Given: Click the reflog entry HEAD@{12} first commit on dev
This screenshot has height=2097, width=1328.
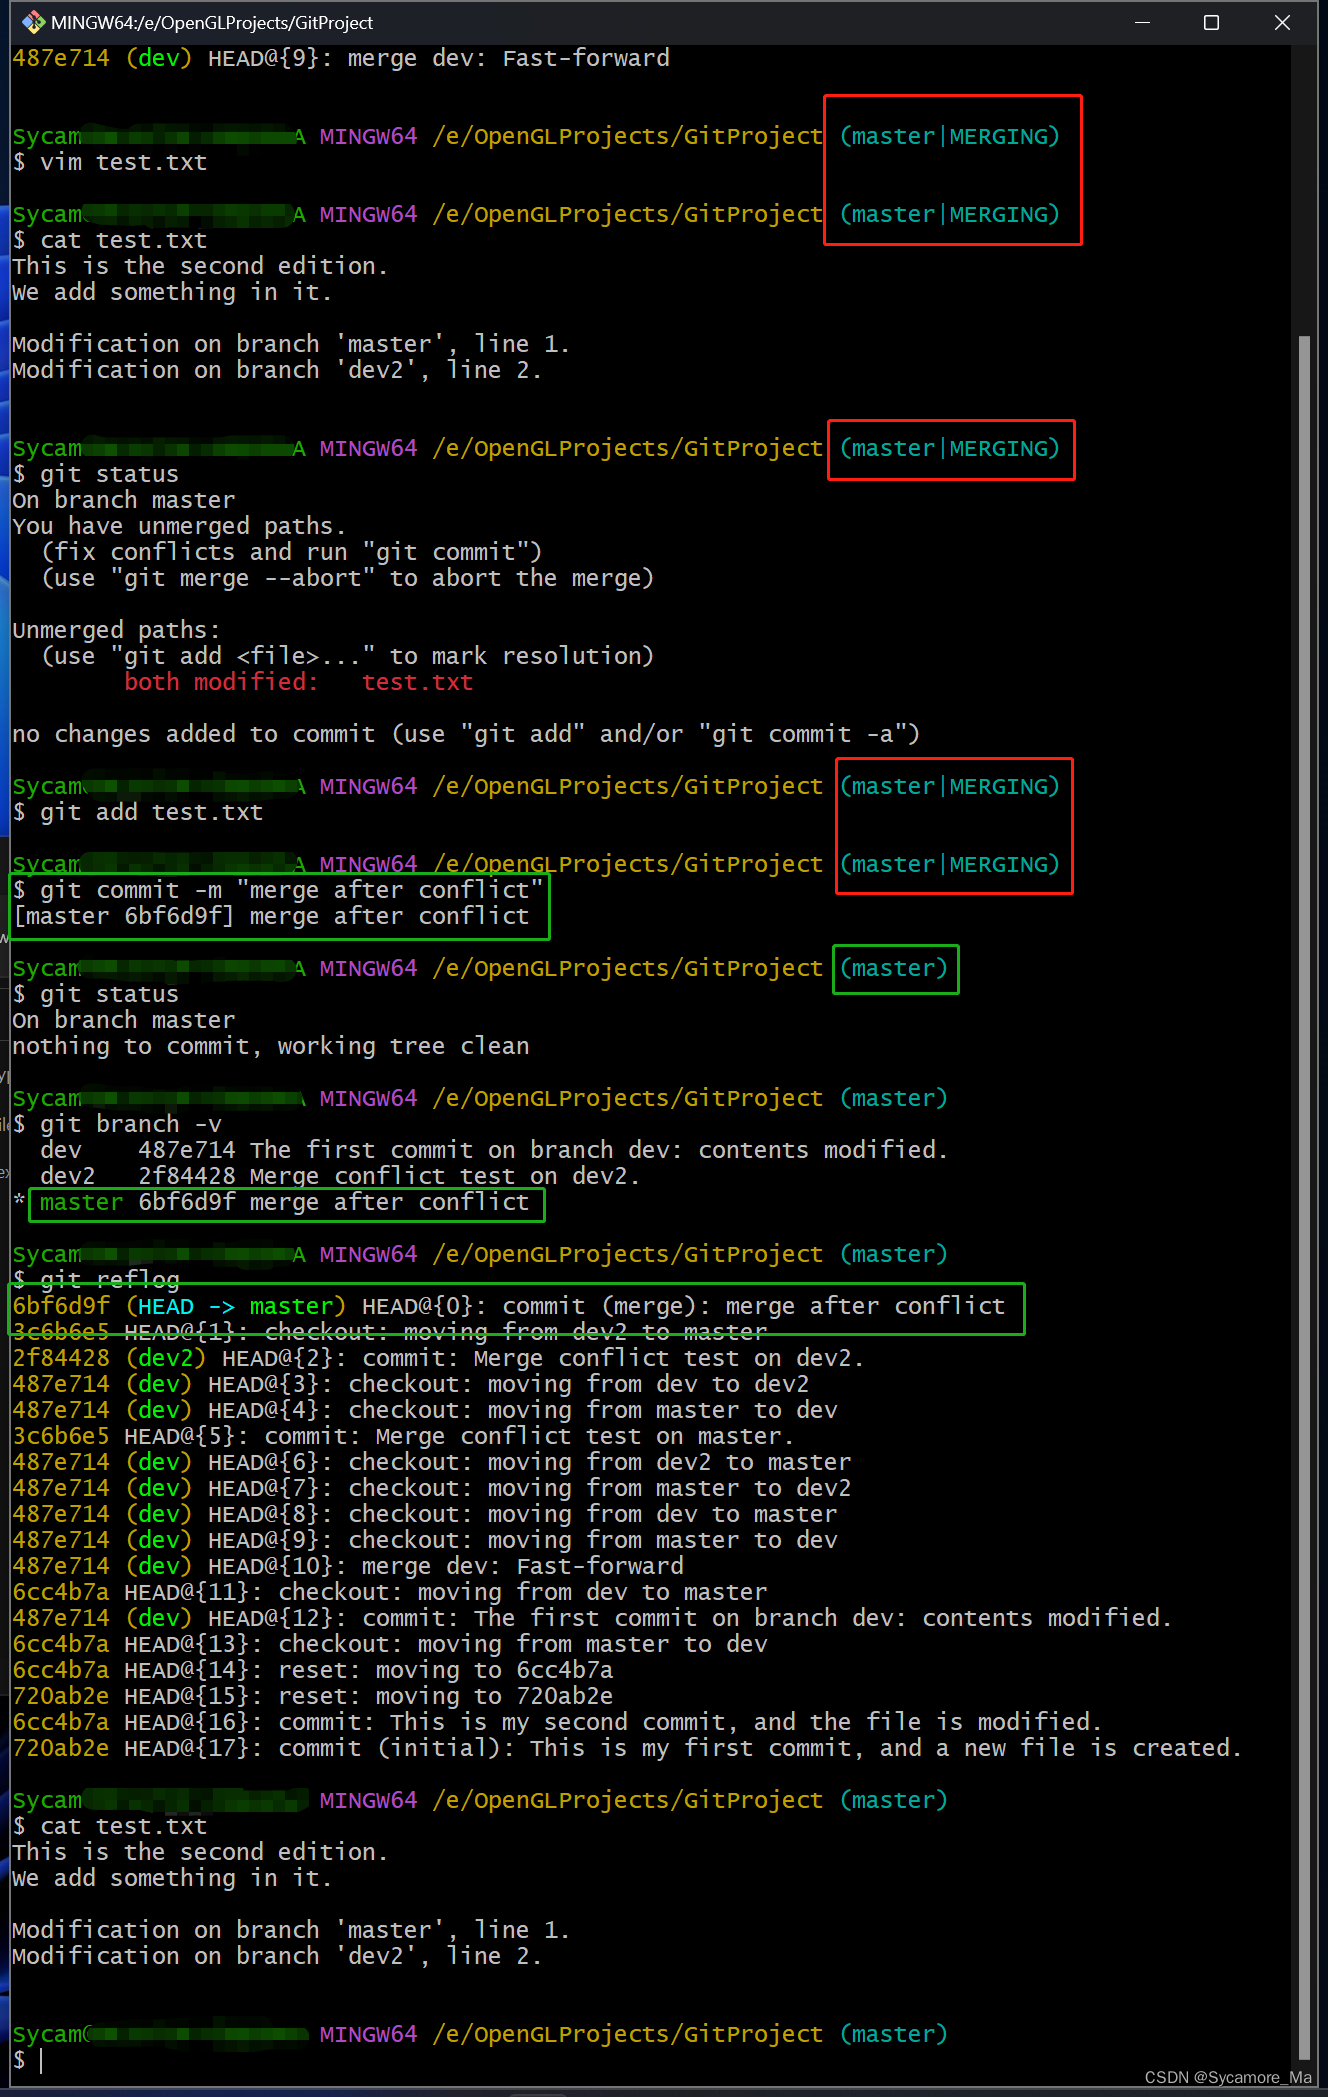Looking at the screenshot, I should [592, 1618].
